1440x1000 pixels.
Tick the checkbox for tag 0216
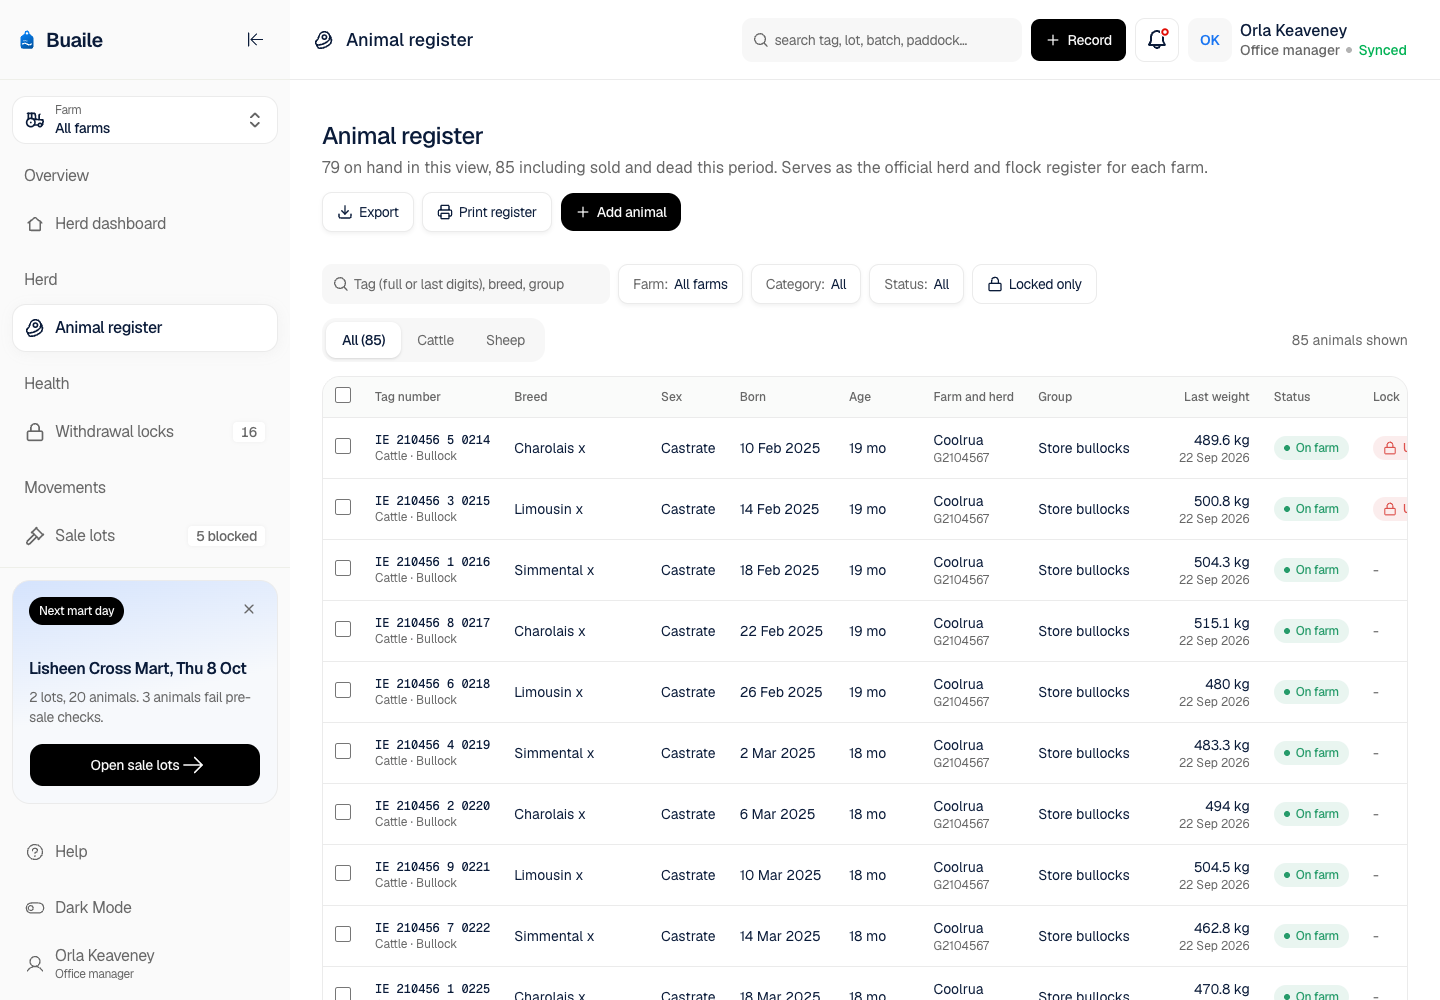(343, 568)
